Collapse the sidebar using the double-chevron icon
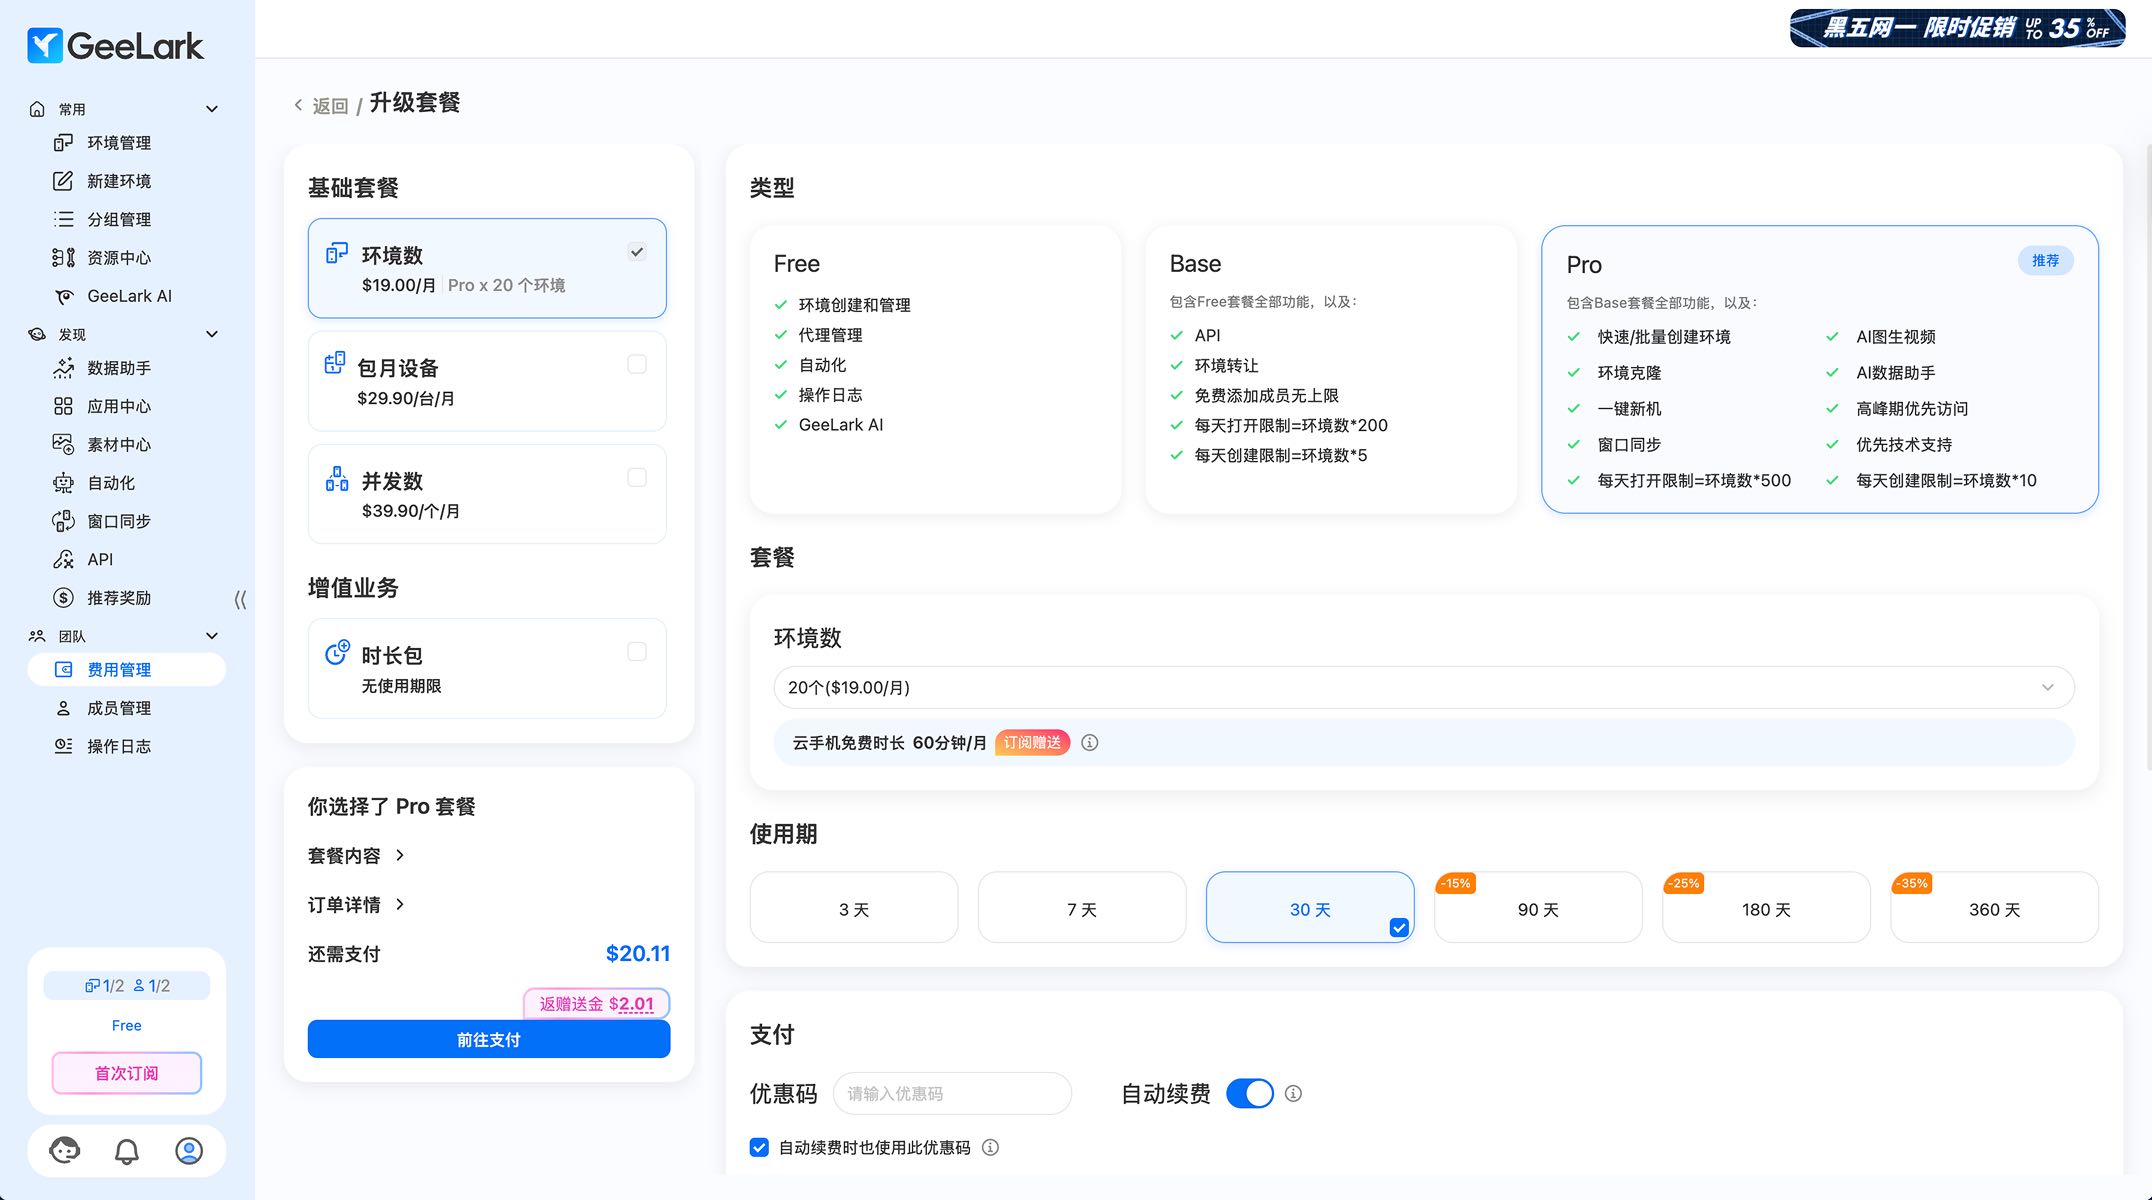 pyautogui.click(x=240, y=599)
